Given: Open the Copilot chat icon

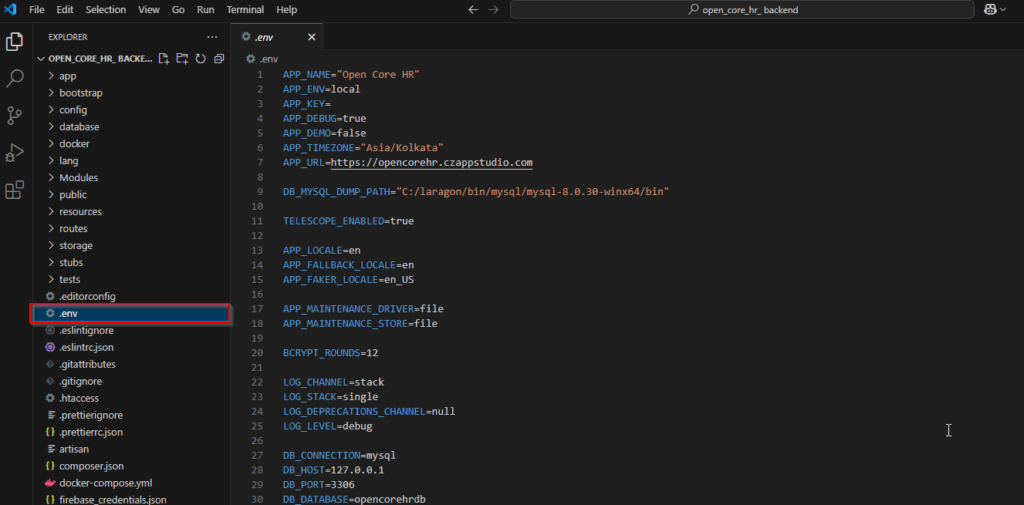Looking at the screenshot, I should click(989, 10).
